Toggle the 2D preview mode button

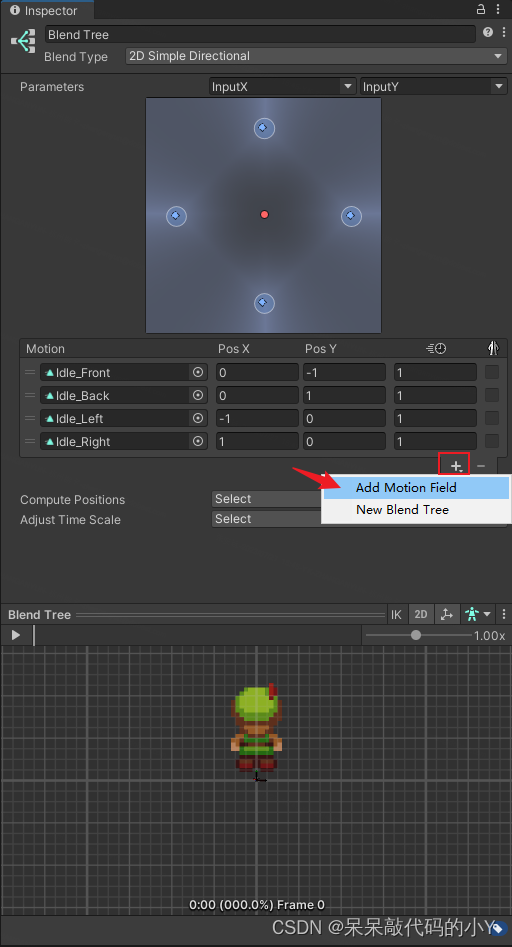click(x=421, y=614)
